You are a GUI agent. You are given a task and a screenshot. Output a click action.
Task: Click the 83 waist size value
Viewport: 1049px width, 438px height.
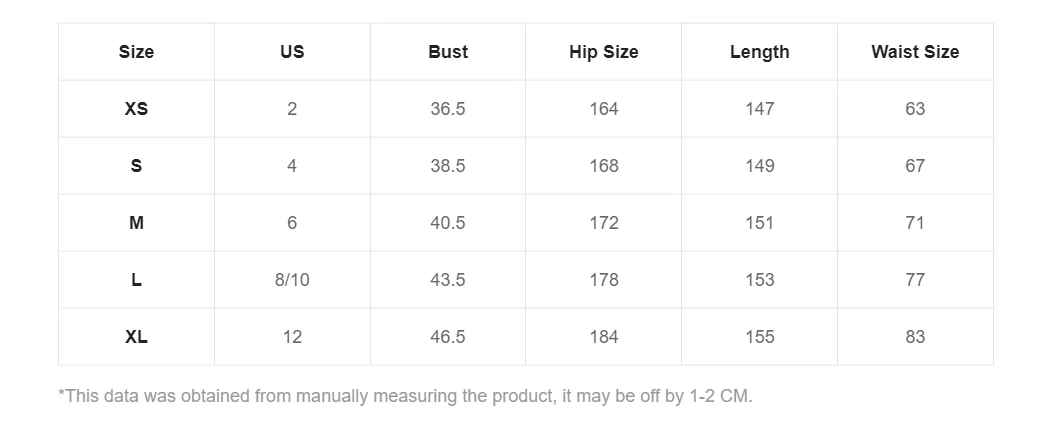point(915,337)
